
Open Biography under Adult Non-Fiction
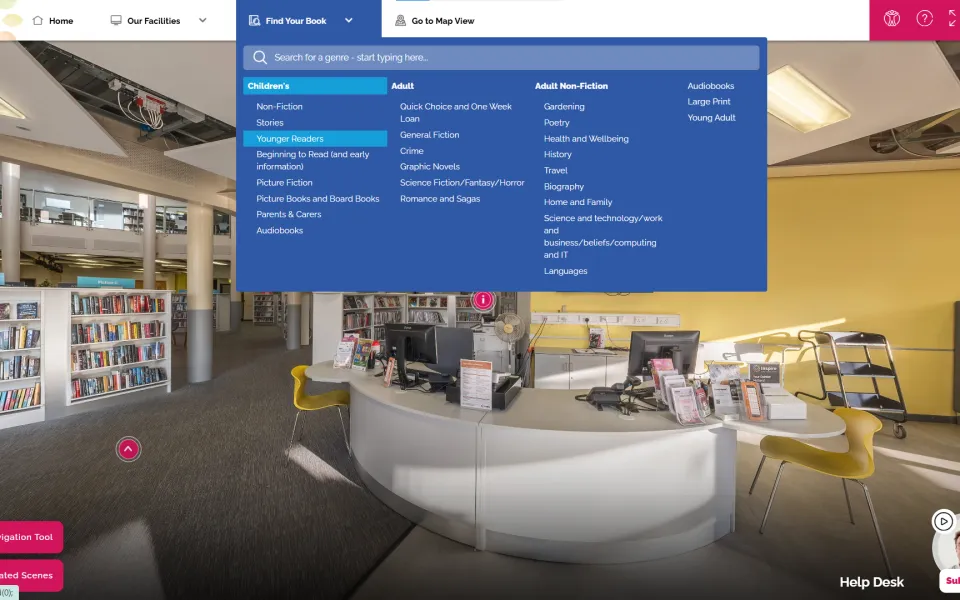point(564,187)
